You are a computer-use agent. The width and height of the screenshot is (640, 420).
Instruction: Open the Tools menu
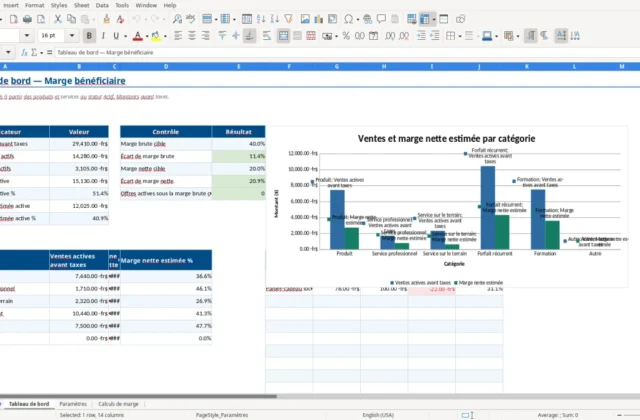click(x=122, y=5)
